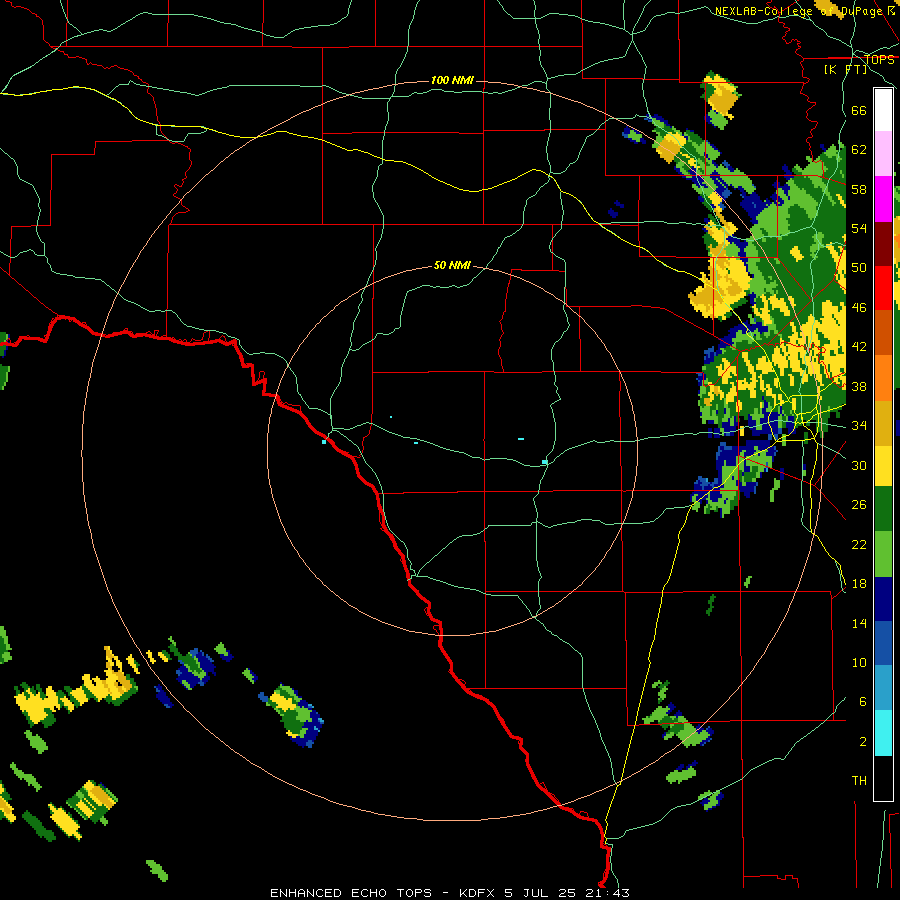Click the "10" legend value
The image size is (900, 900).
(859, 663)
